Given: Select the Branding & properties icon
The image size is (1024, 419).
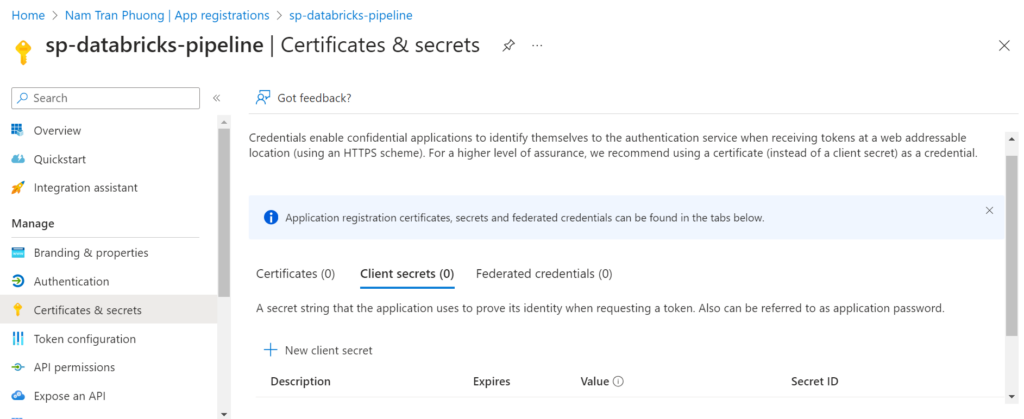Looking at the screenshot, I should (x=17, y=253).
